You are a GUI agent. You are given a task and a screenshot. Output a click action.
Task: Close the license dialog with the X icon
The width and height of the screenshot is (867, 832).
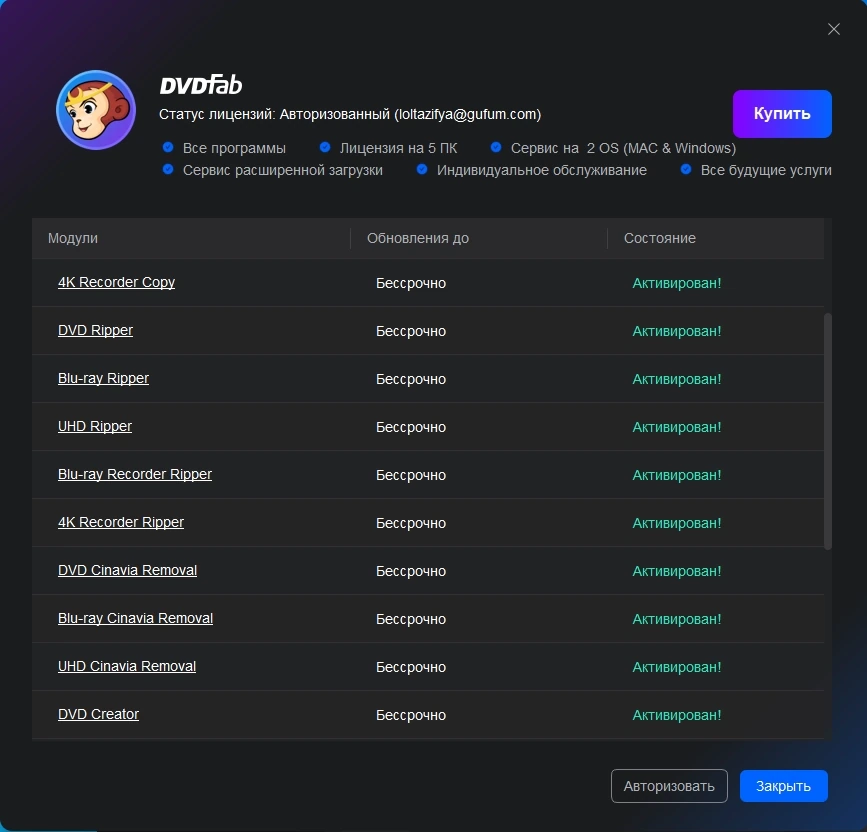(x=834, y=29)
